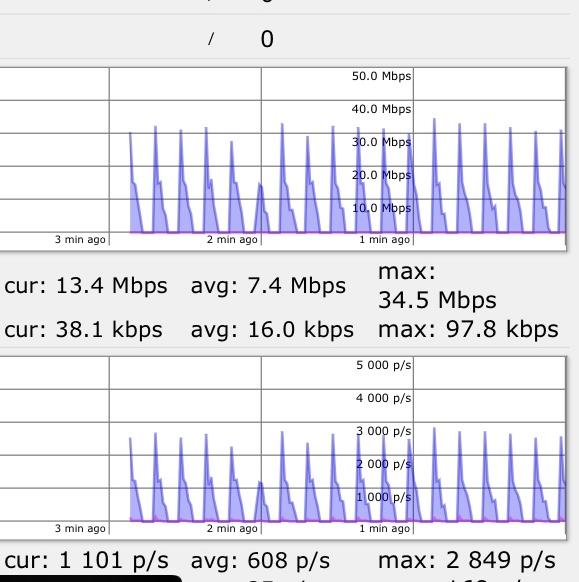Select the 3 000 p/s axis label
This screenshot has height=582, width=579.
tap(383, 431)
